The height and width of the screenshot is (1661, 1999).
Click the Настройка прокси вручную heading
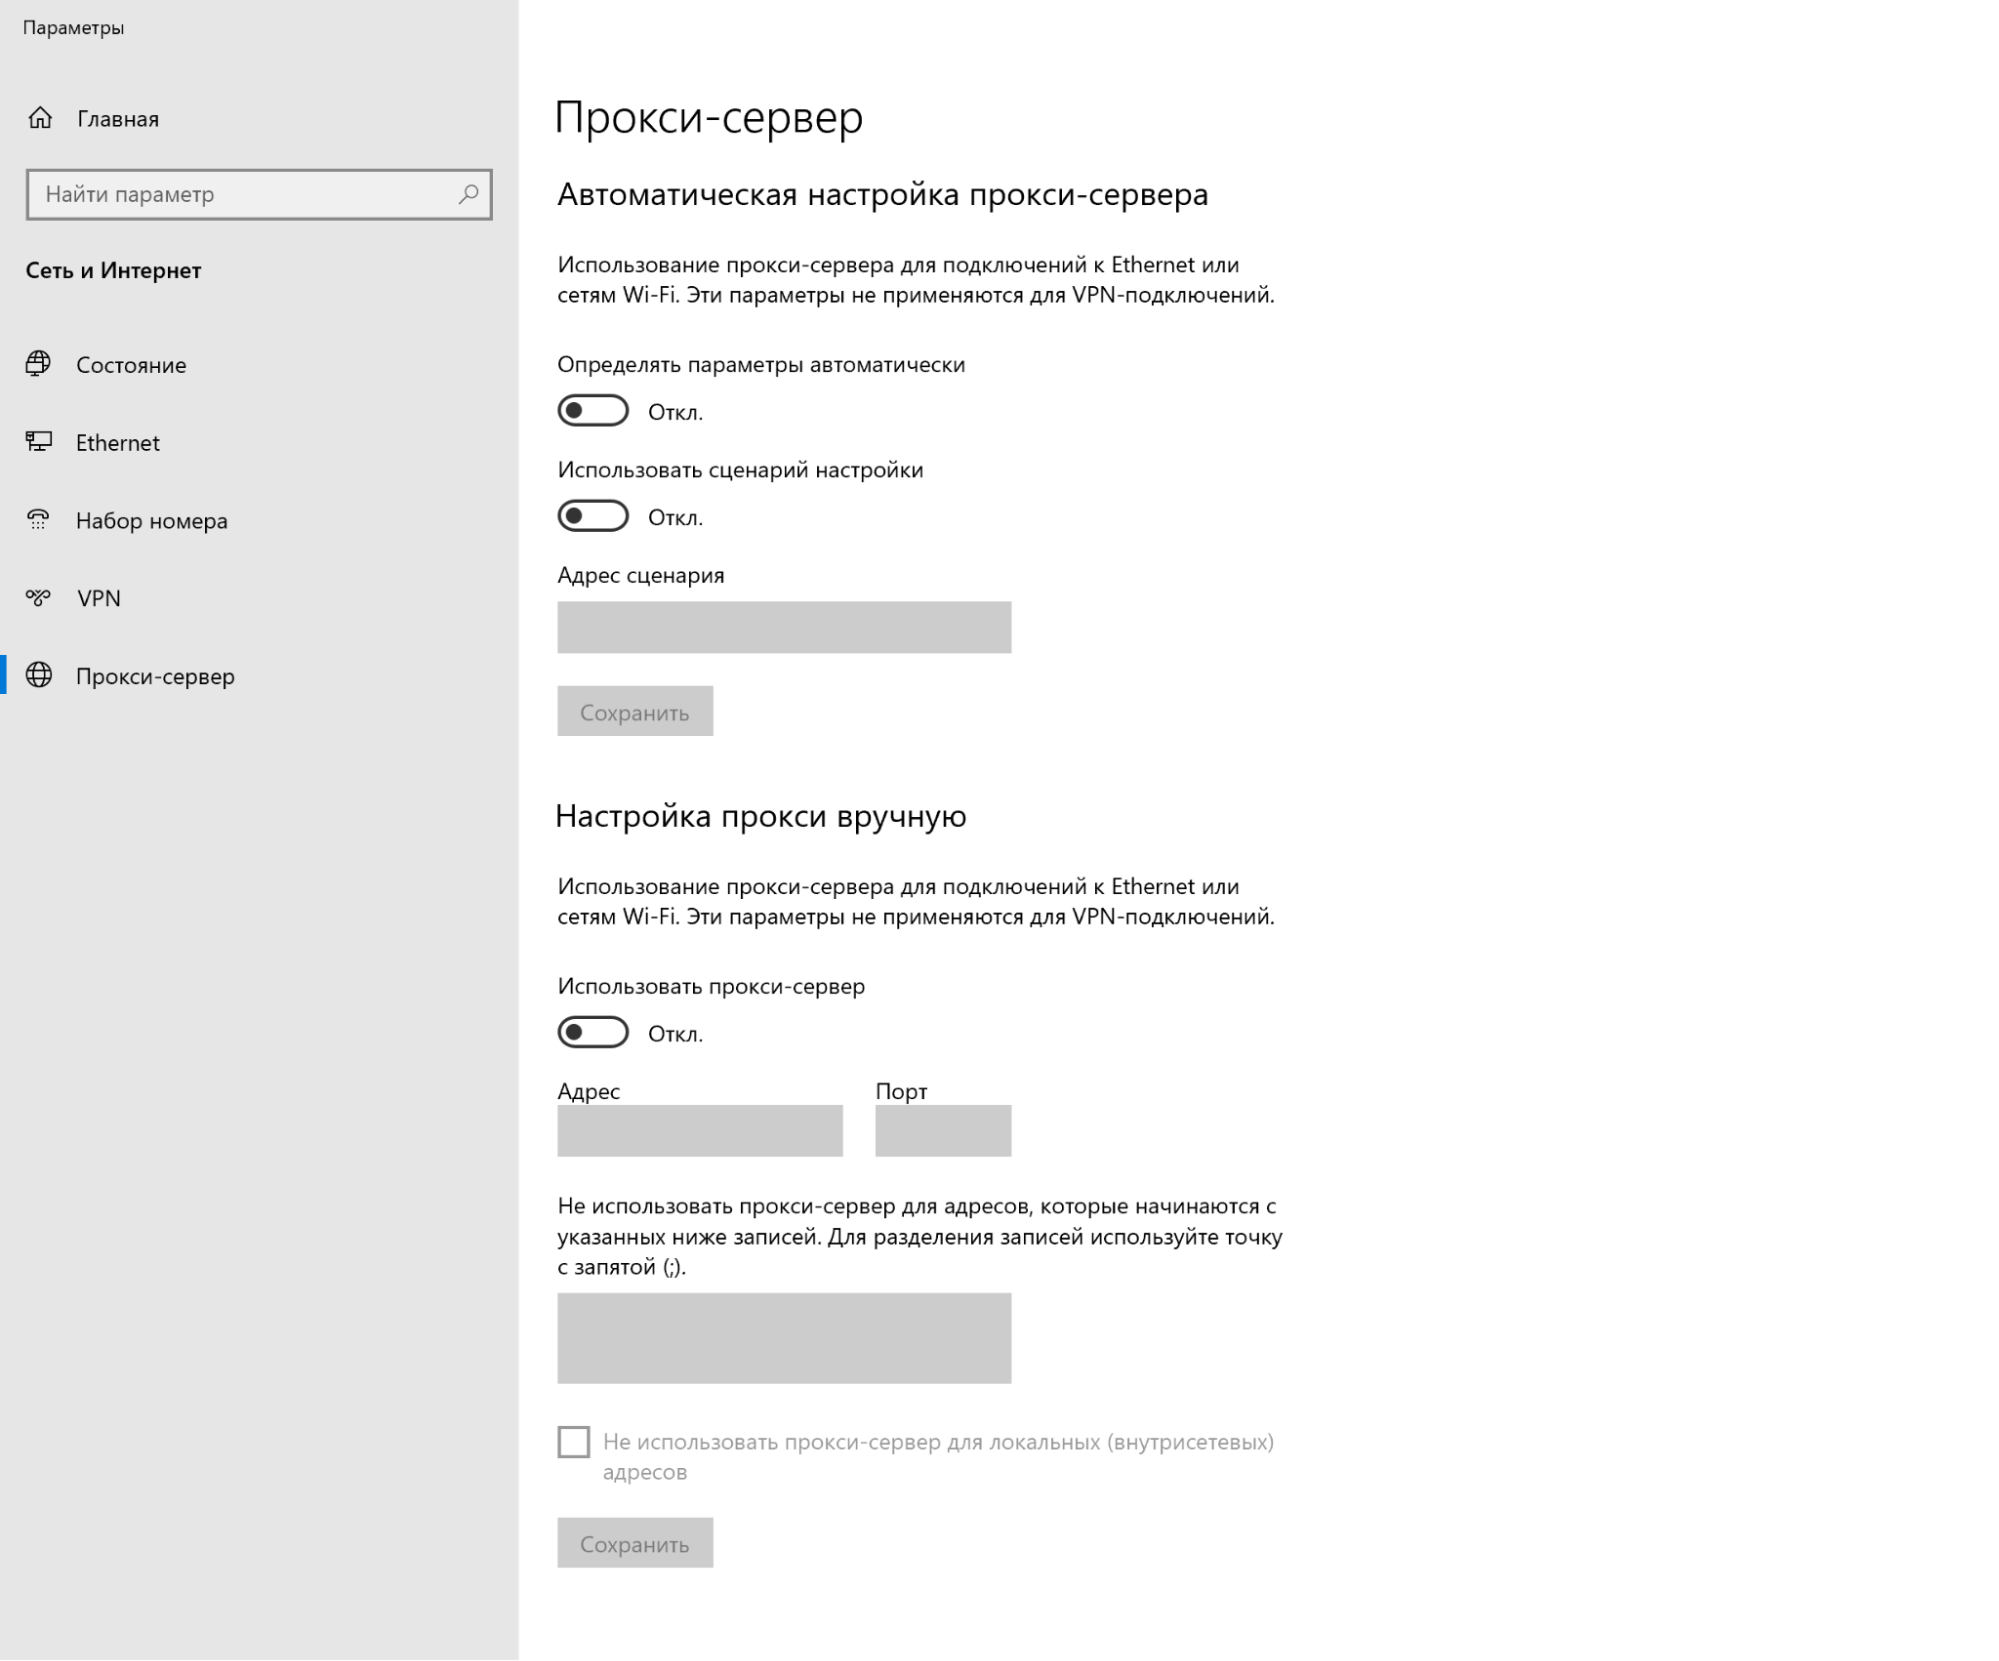(x=761, y=816)
